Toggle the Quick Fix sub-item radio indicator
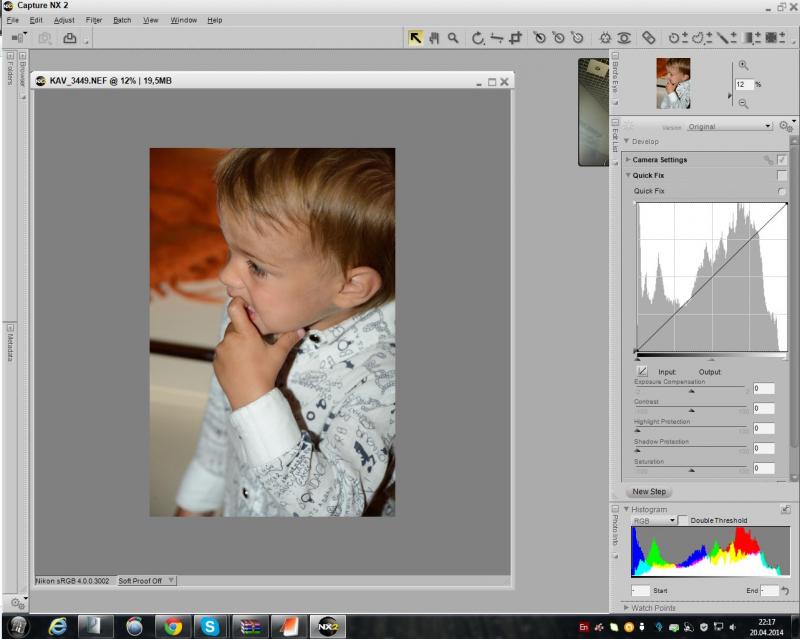 [x=781, y=191]
